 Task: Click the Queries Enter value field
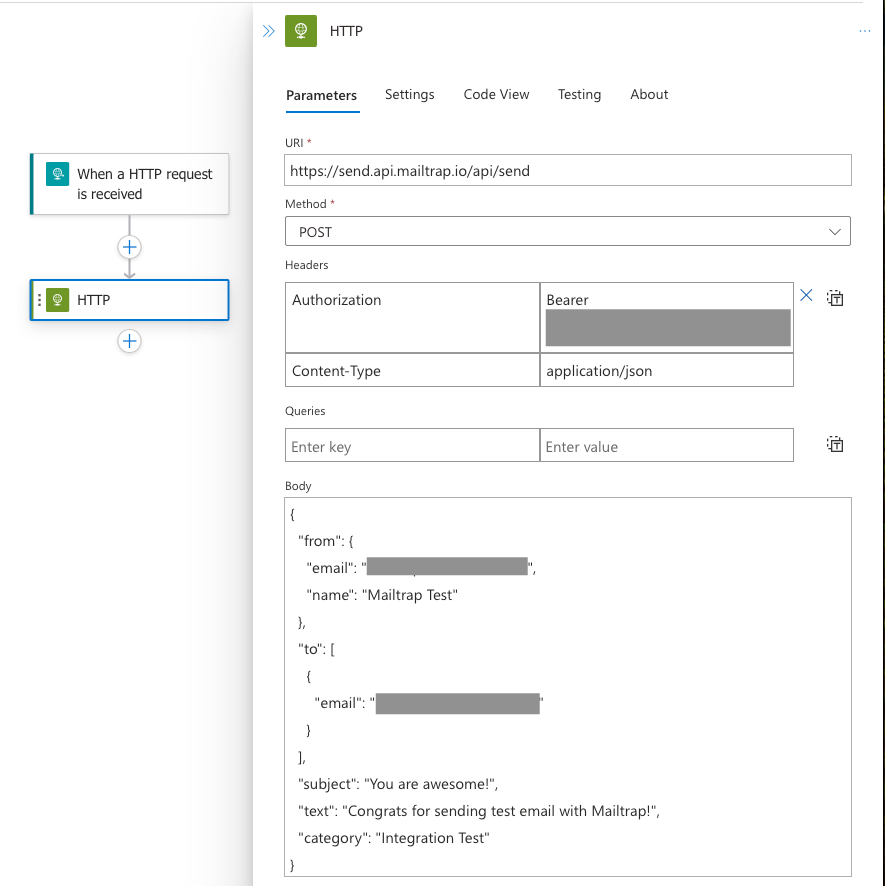(667, 445)
